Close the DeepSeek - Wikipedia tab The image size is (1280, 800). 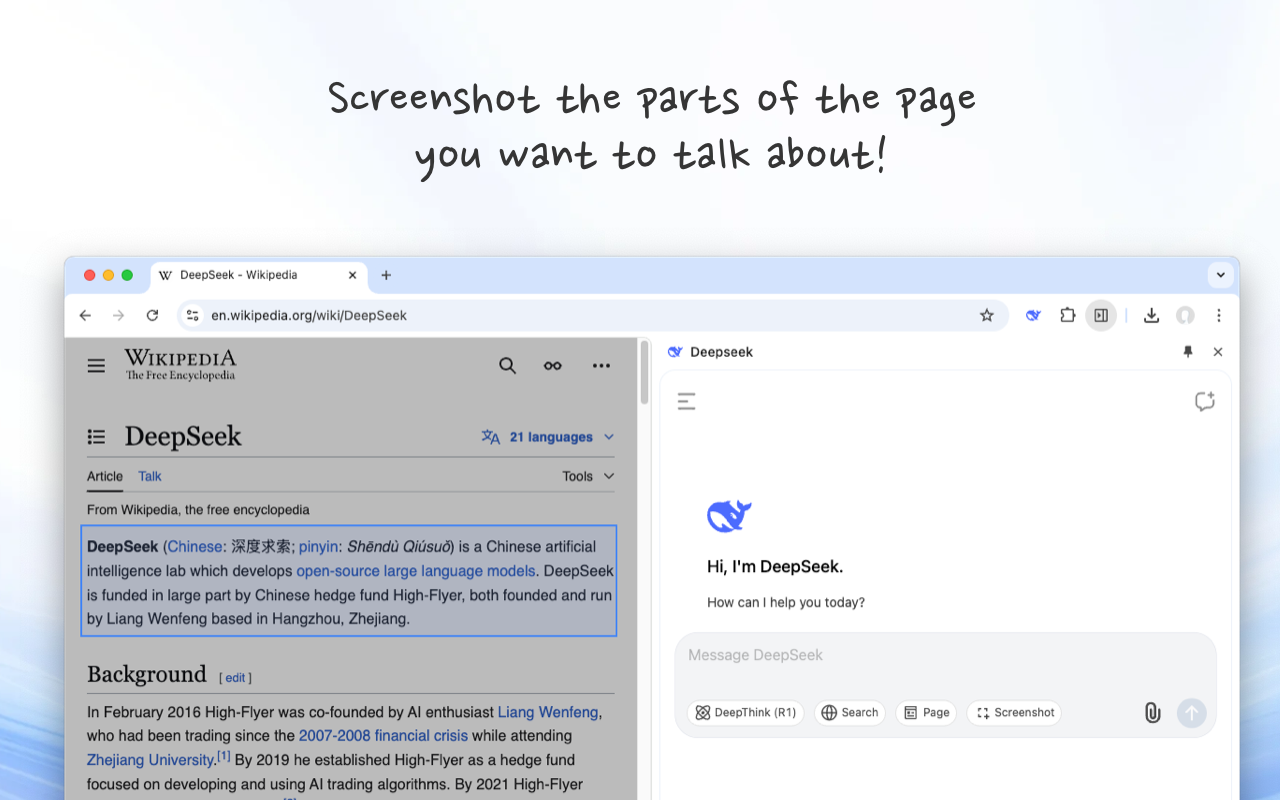tap(352, 275)
